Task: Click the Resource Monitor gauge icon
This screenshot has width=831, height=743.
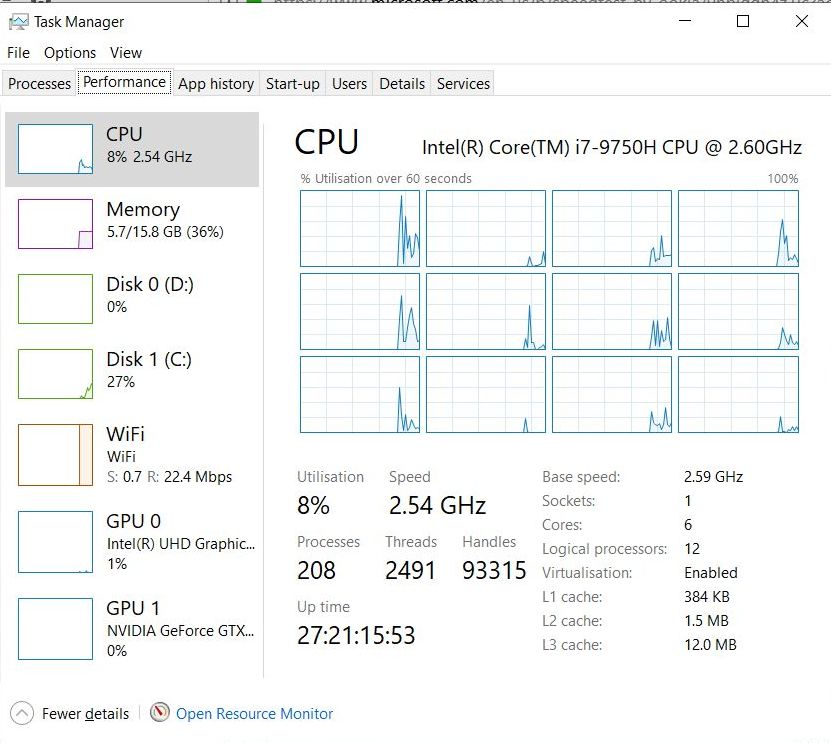Action: [160, 713]
